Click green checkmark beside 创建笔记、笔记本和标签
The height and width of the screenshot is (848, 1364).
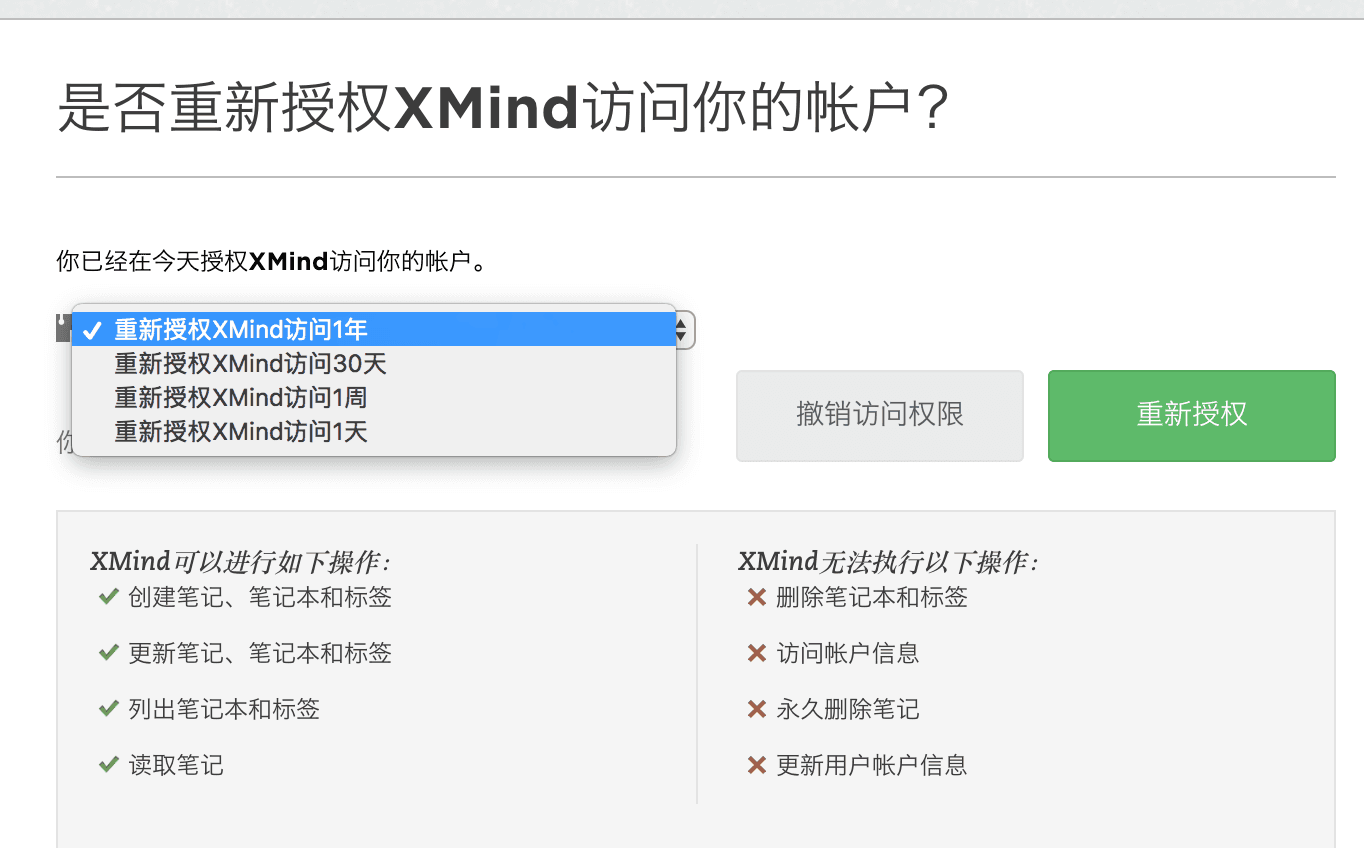[x=108, y=597]
